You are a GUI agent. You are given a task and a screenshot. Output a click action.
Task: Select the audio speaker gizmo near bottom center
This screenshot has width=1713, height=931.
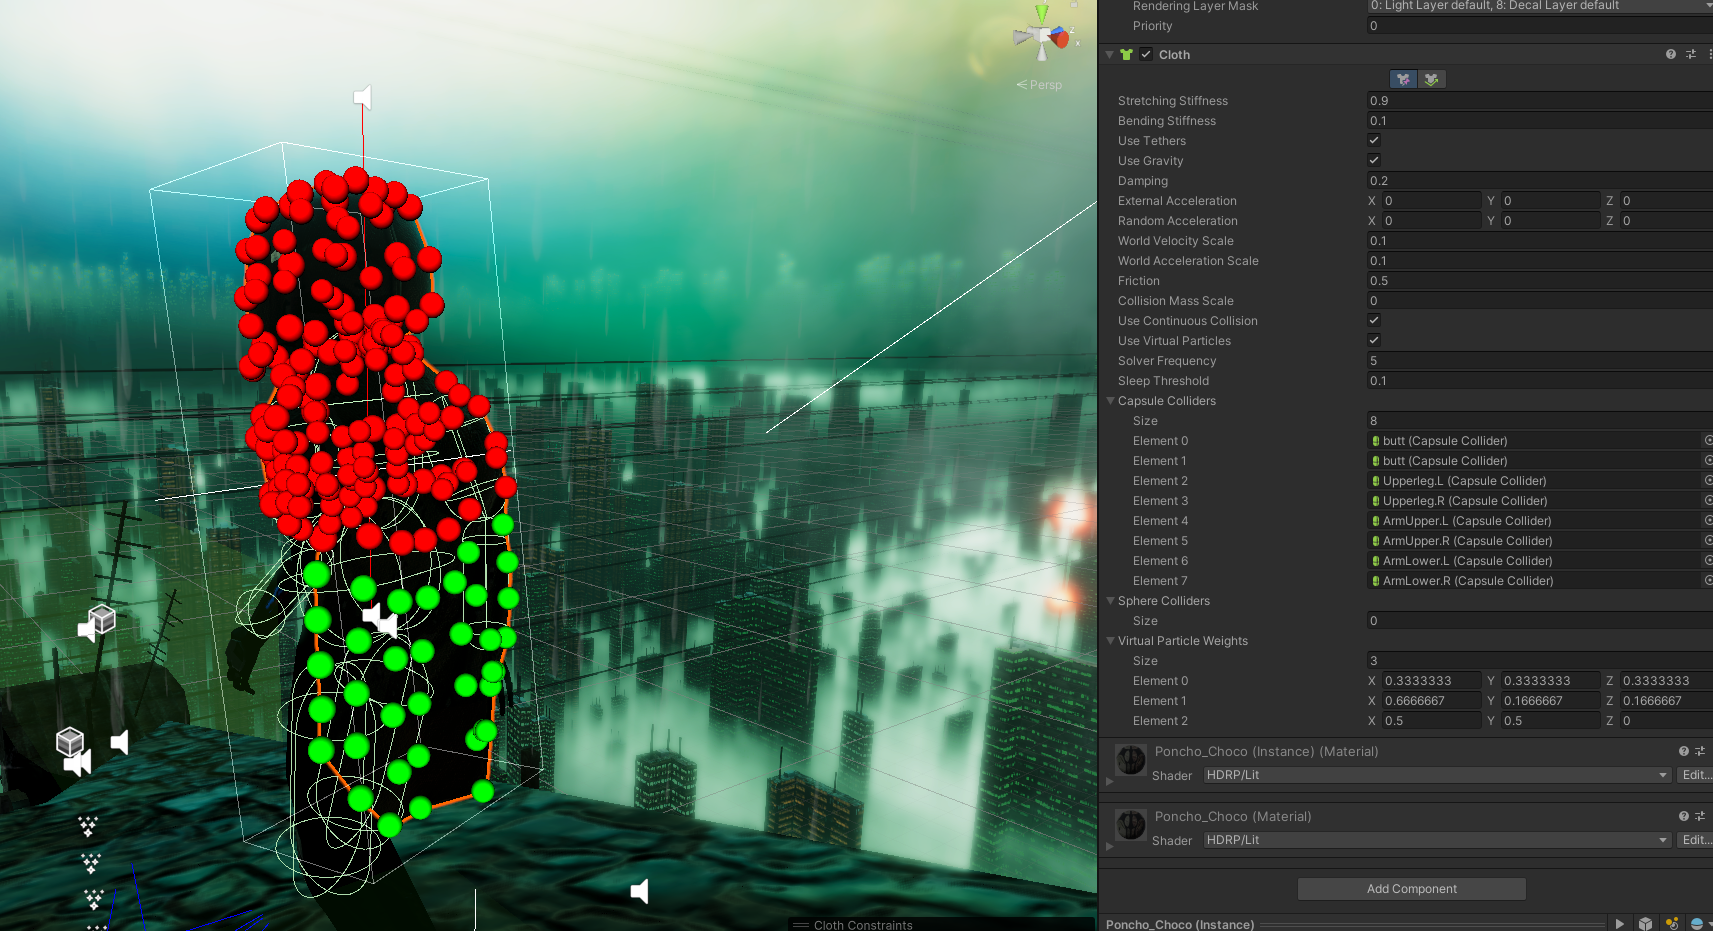coord(639,891)
